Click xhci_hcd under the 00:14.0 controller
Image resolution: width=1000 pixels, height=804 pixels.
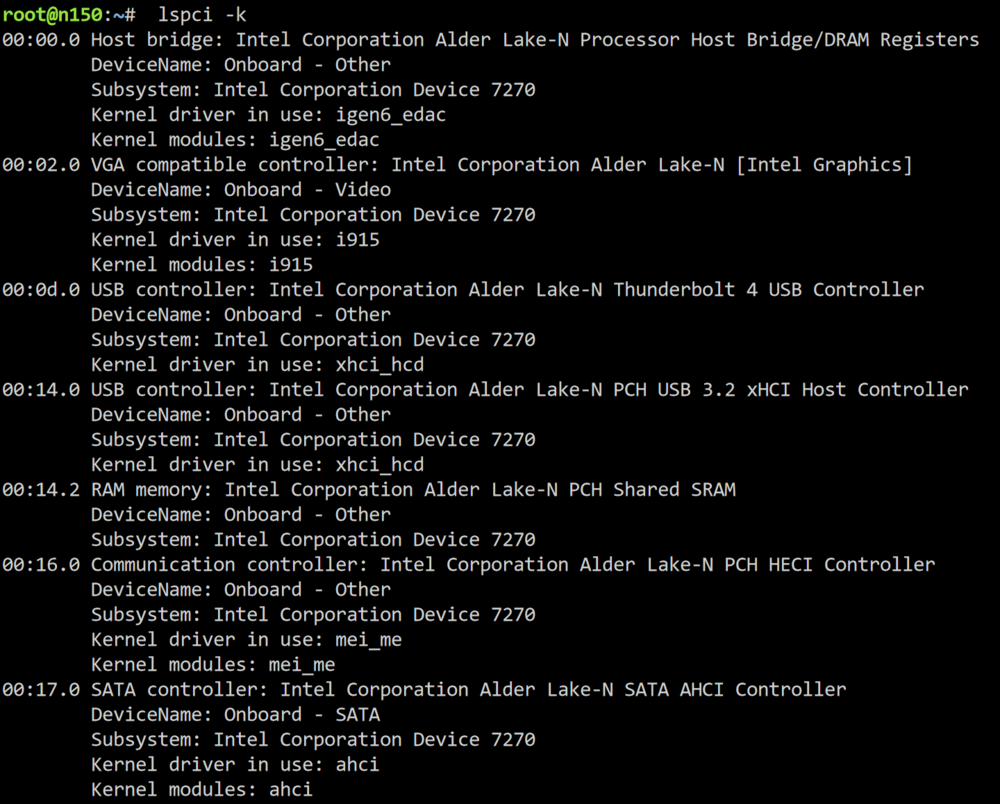click(x=379, y=465)
